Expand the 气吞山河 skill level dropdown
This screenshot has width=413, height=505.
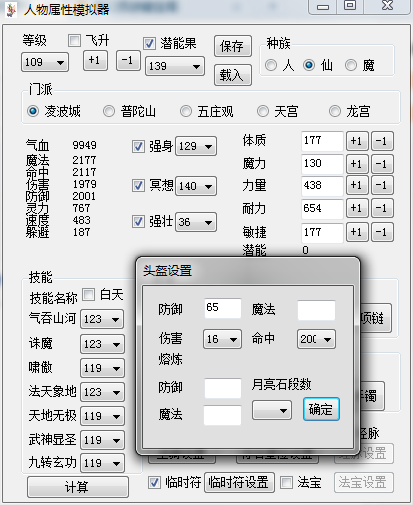coord(102,319)
